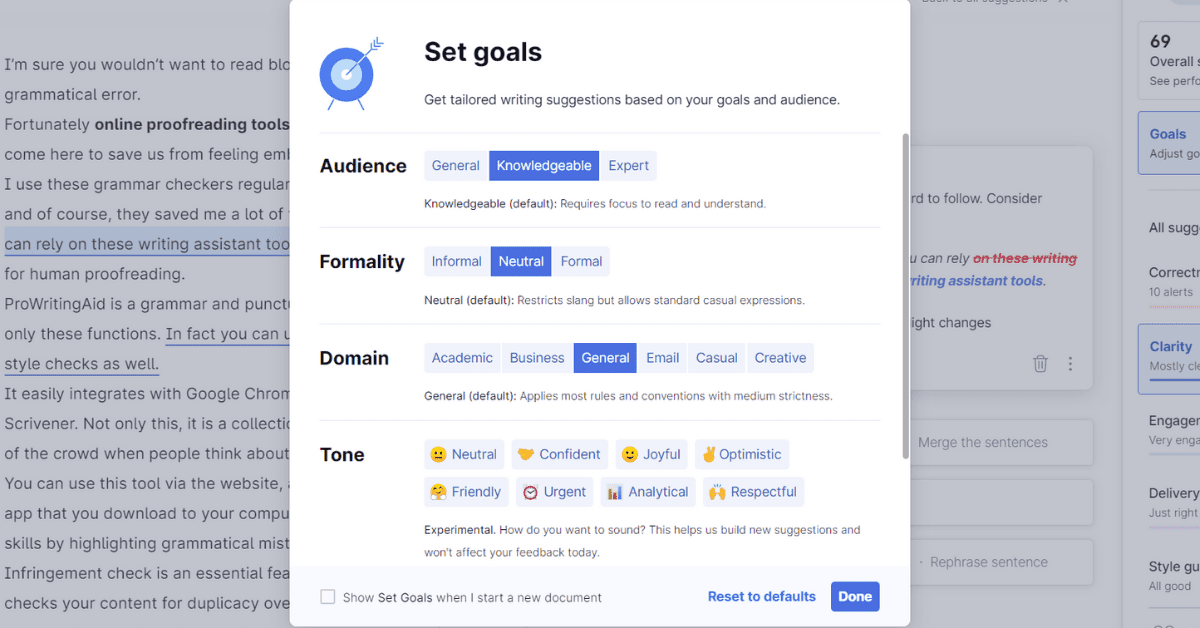Select the Analytical chart tone
The height and width of the screenshot is (628, 1200).
(x=648, y=492)
